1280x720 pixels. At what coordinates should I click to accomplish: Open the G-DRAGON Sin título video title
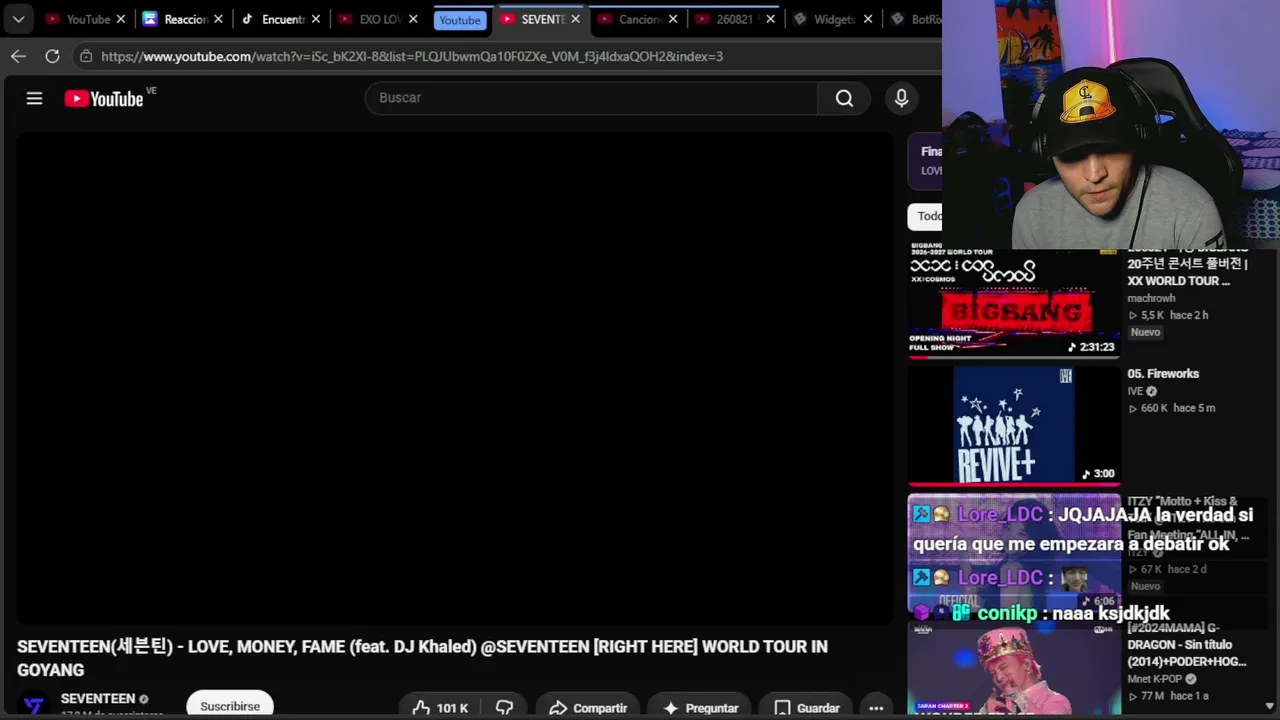pyautogui.click(x=1187, y=645)
